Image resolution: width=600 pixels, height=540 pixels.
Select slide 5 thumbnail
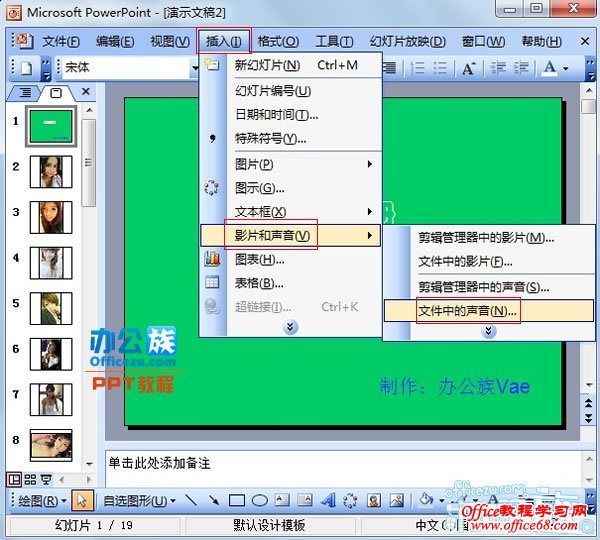point(51,308)
